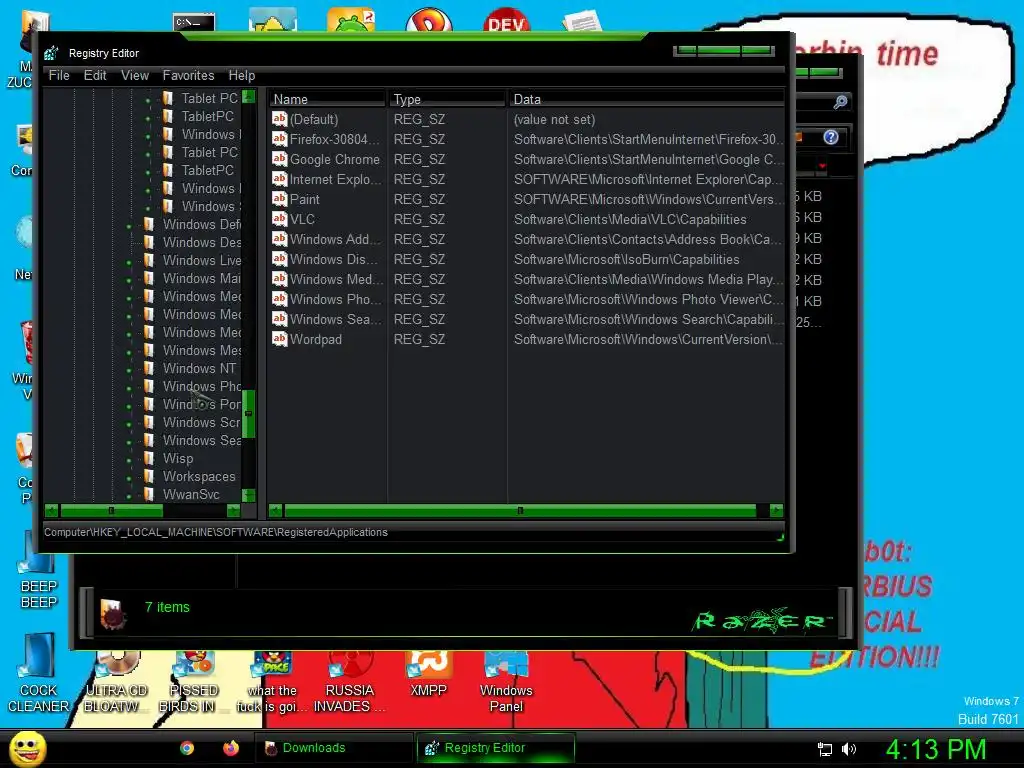Expand the WwanSvc registry key

pos(129,496)
